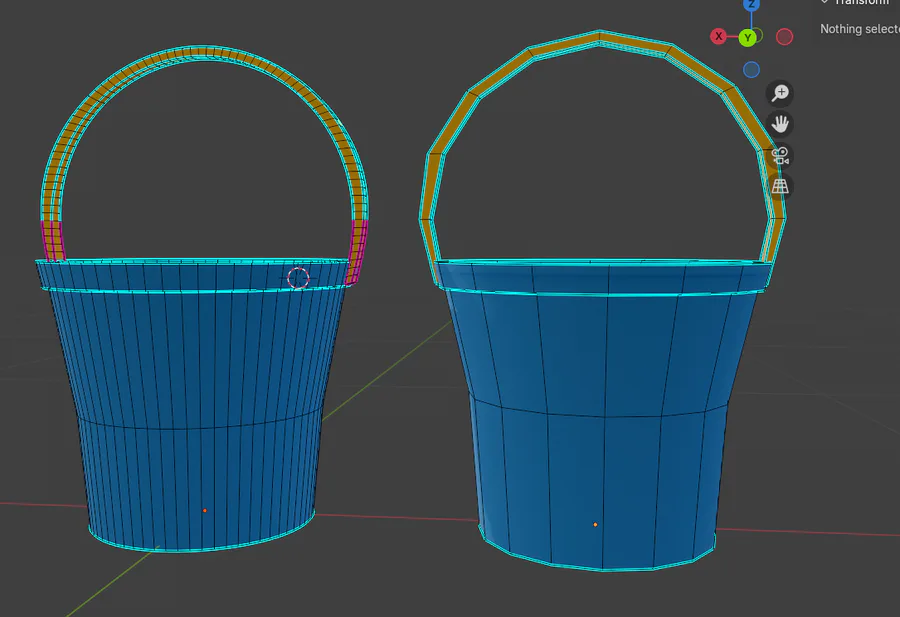Screen dimensions: 900x617
Task: Click the 'Nothing selected' text in sidebar
Action: pos(859,29)
